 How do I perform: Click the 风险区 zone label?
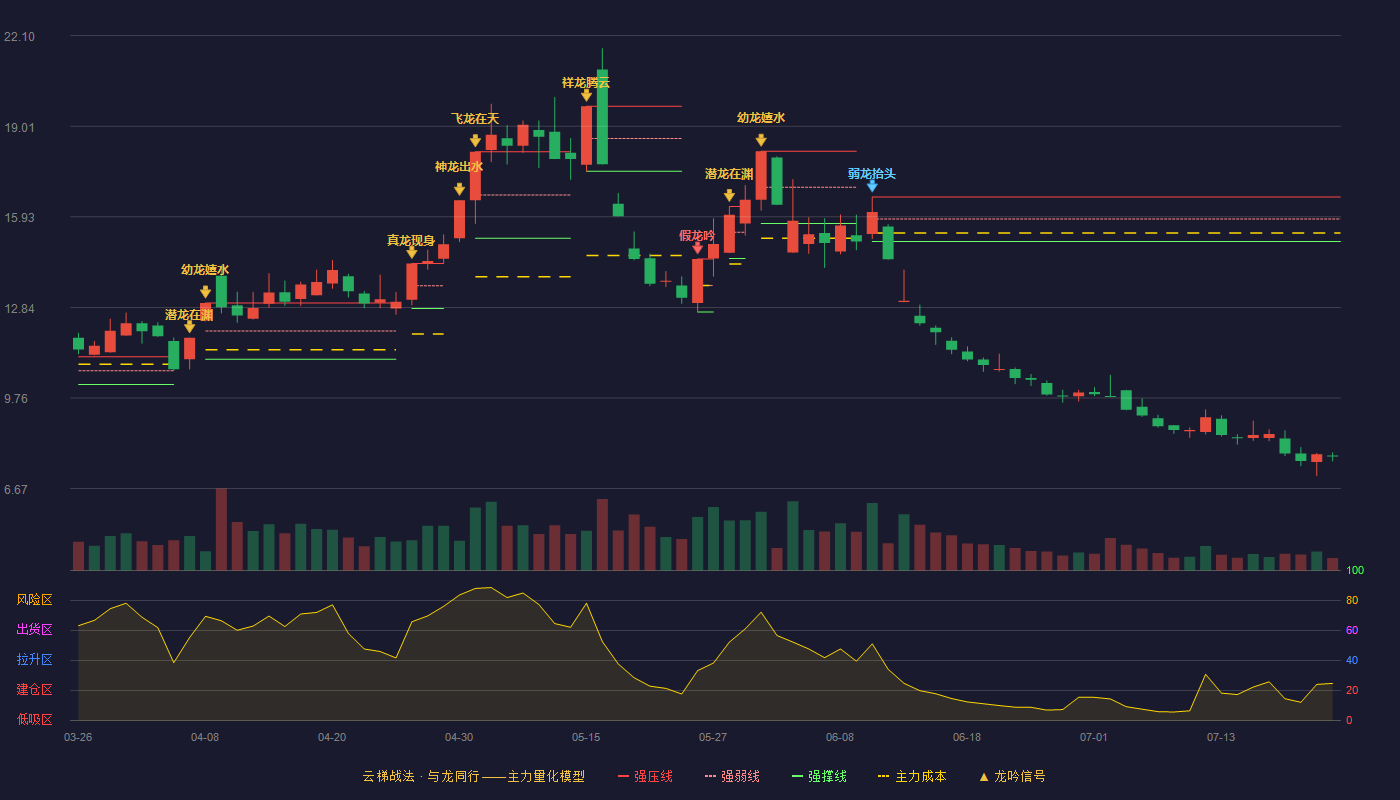(34, 600)
